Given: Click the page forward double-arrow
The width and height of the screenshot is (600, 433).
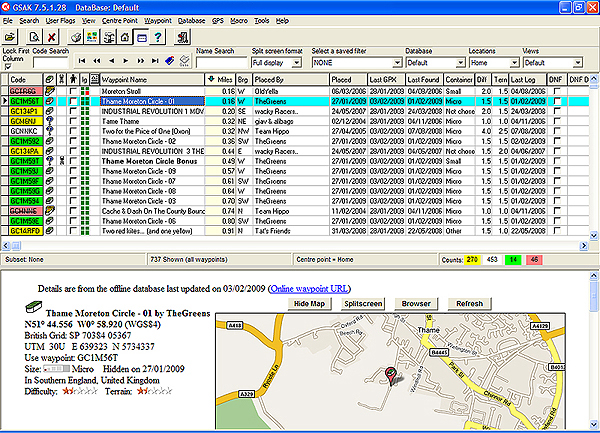Looking at the screenshot, I should click(140, 60).
